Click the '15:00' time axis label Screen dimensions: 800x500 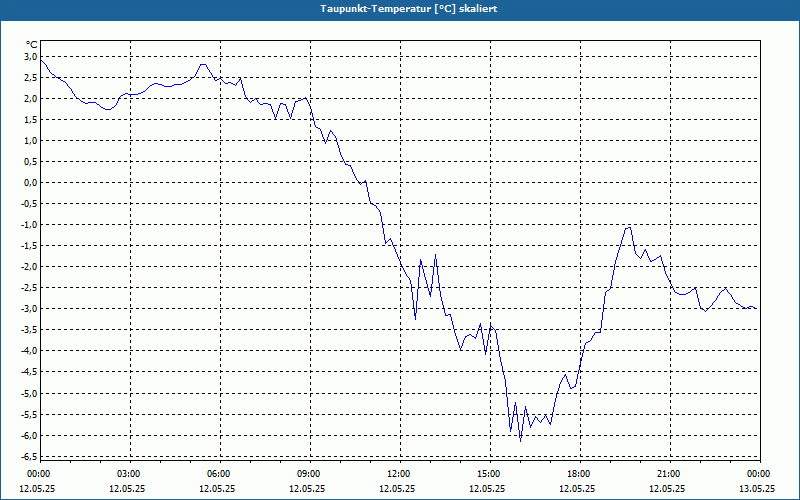coord(488,474)
